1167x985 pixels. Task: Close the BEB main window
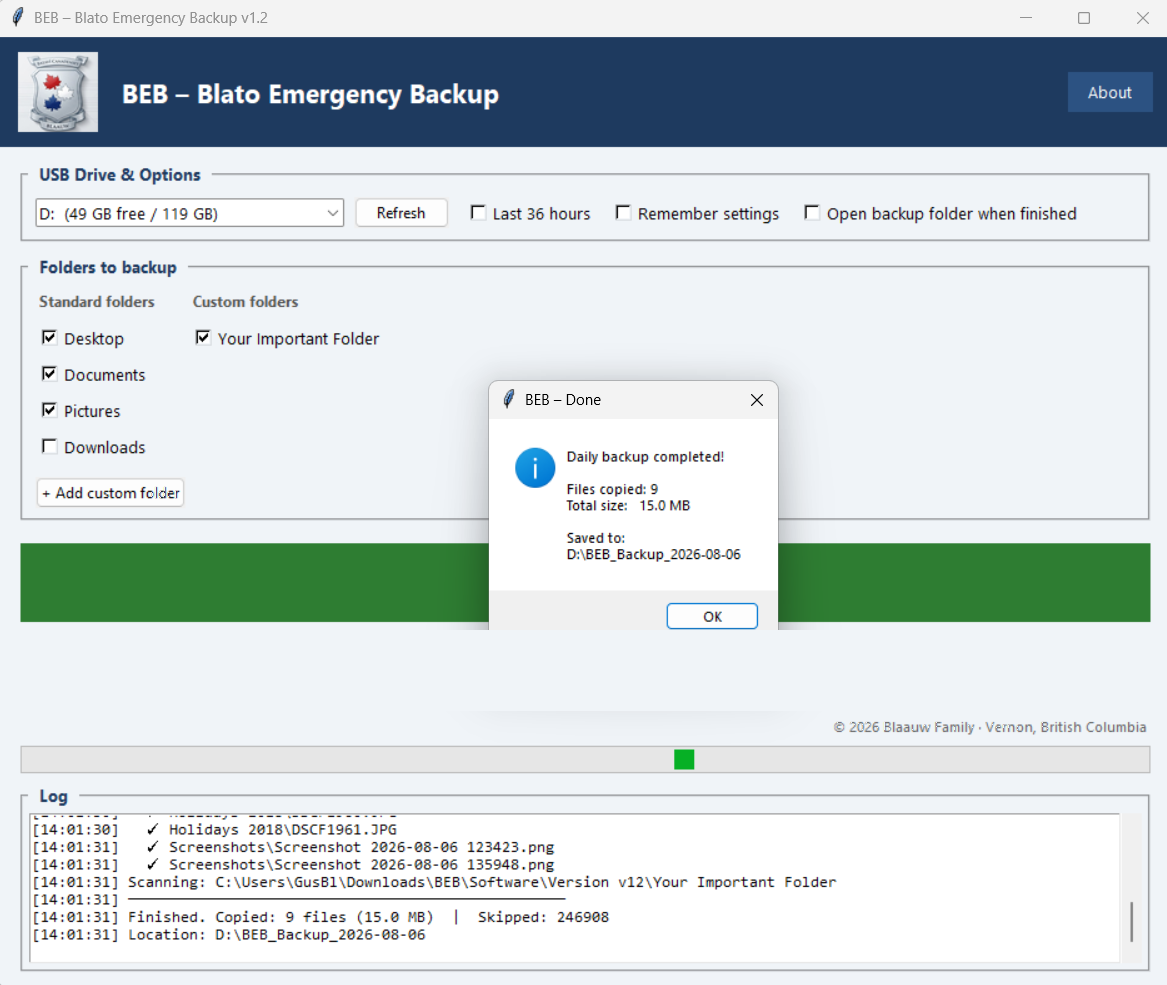click(1142, 17)
